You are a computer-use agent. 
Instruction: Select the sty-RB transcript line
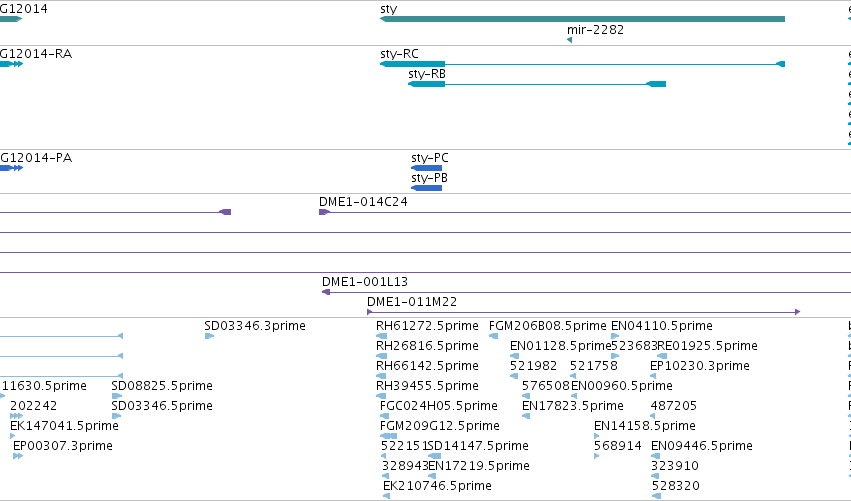point(537,84)
